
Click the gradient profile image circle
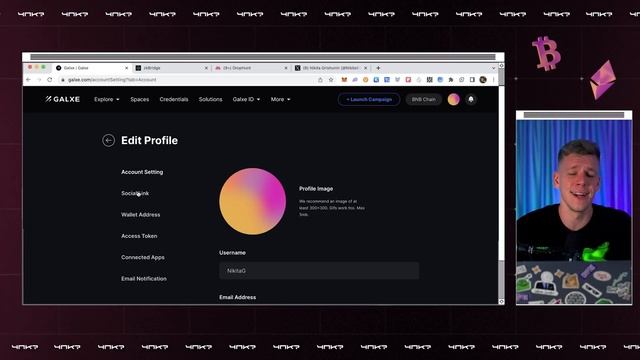tap(253, 201)
